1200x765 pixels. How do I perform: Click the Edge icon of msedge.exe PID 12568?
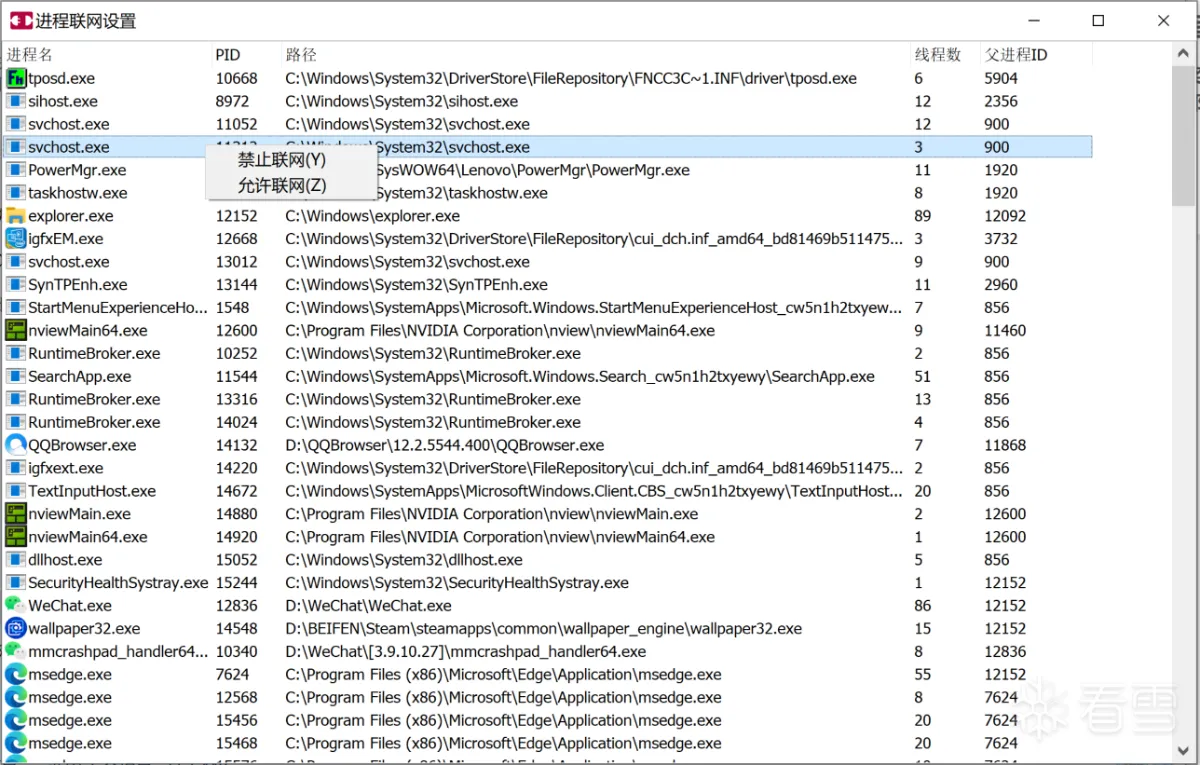point(16,698)
